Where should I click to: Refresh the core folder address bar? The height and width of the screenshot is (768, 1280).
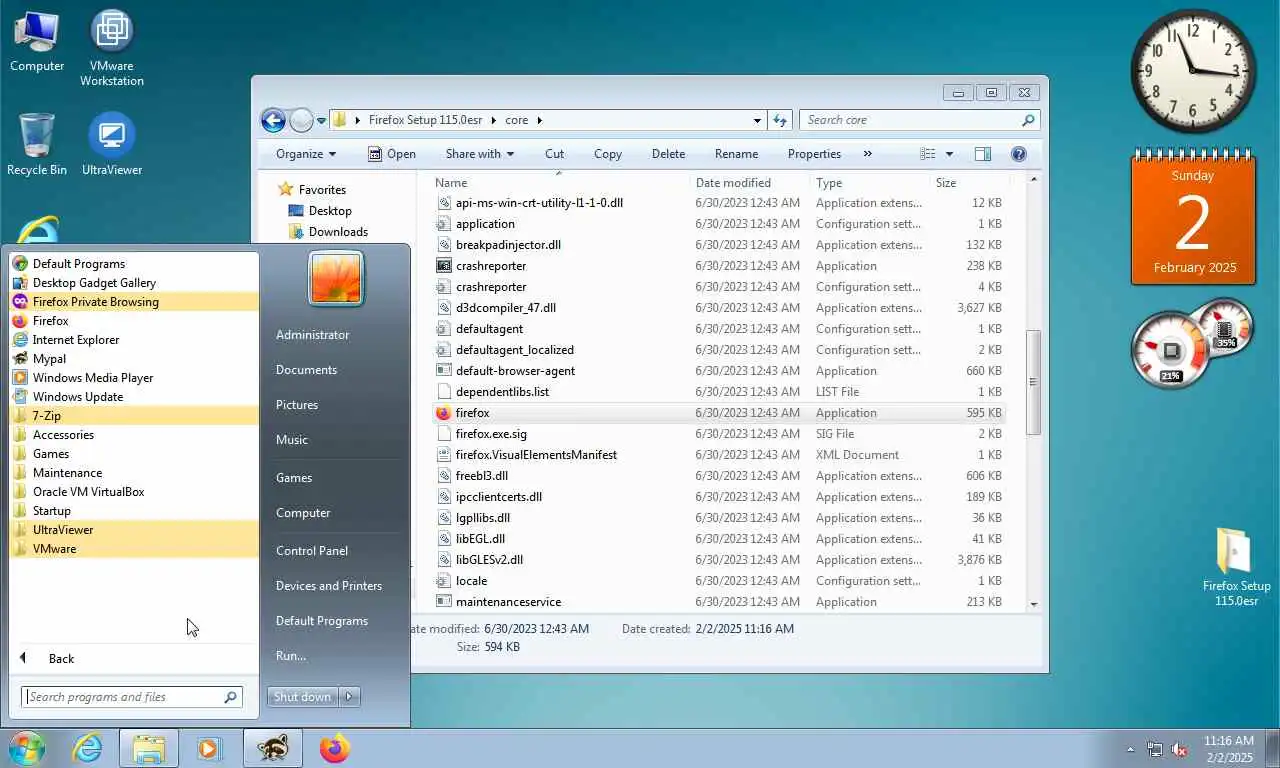click(x=780, y=120)
